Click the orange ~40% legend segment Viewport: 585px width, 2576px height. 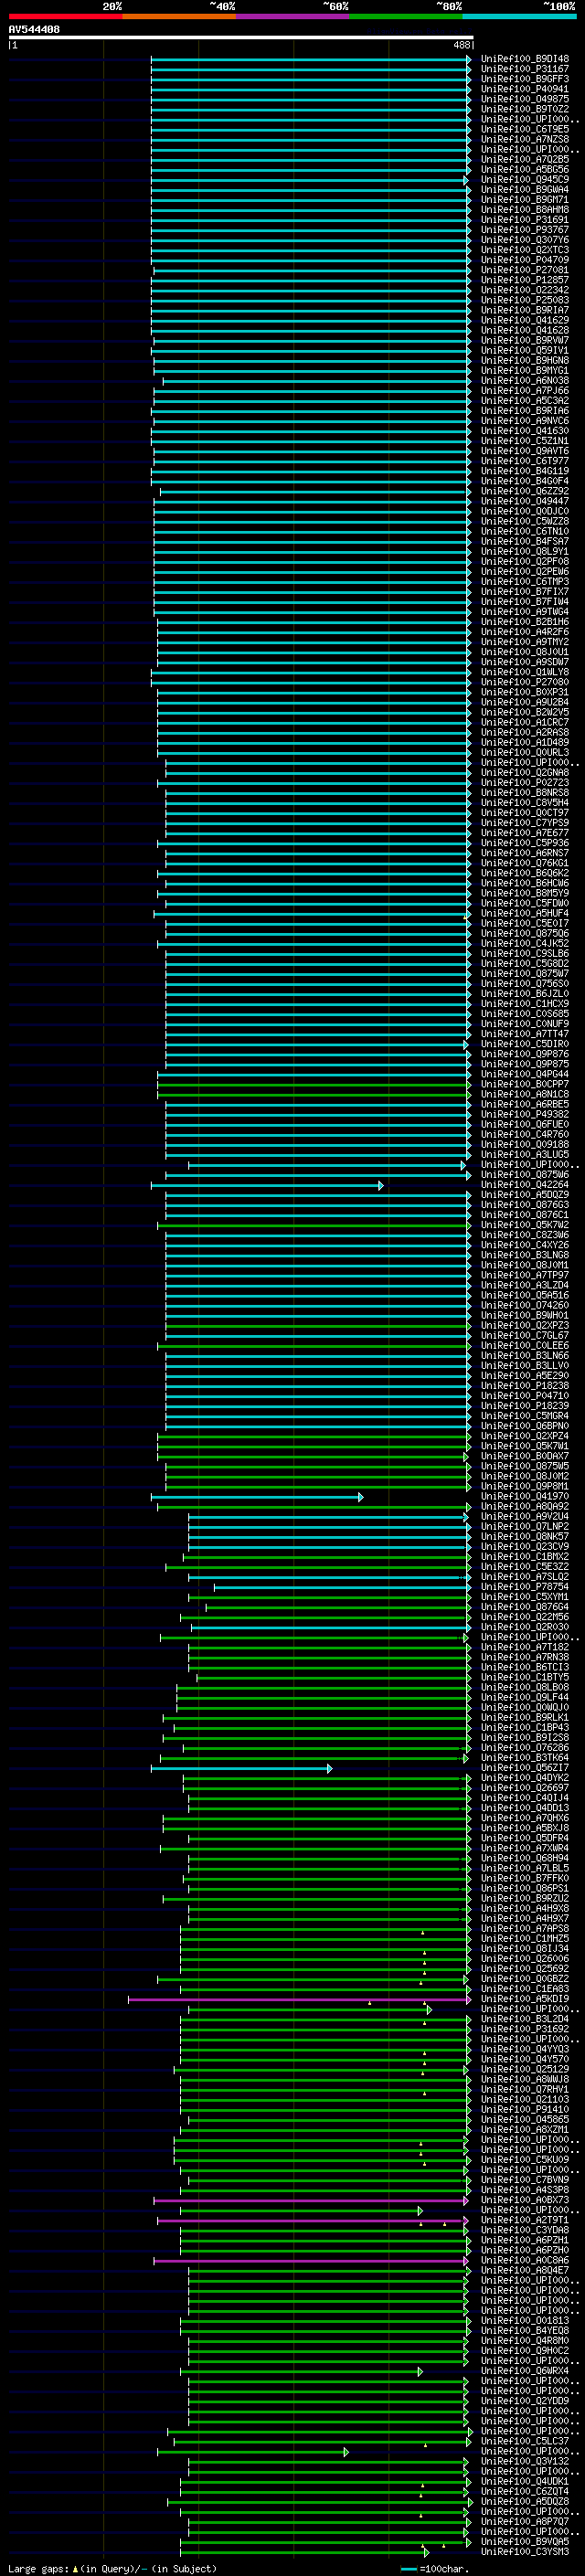[179, 16]
